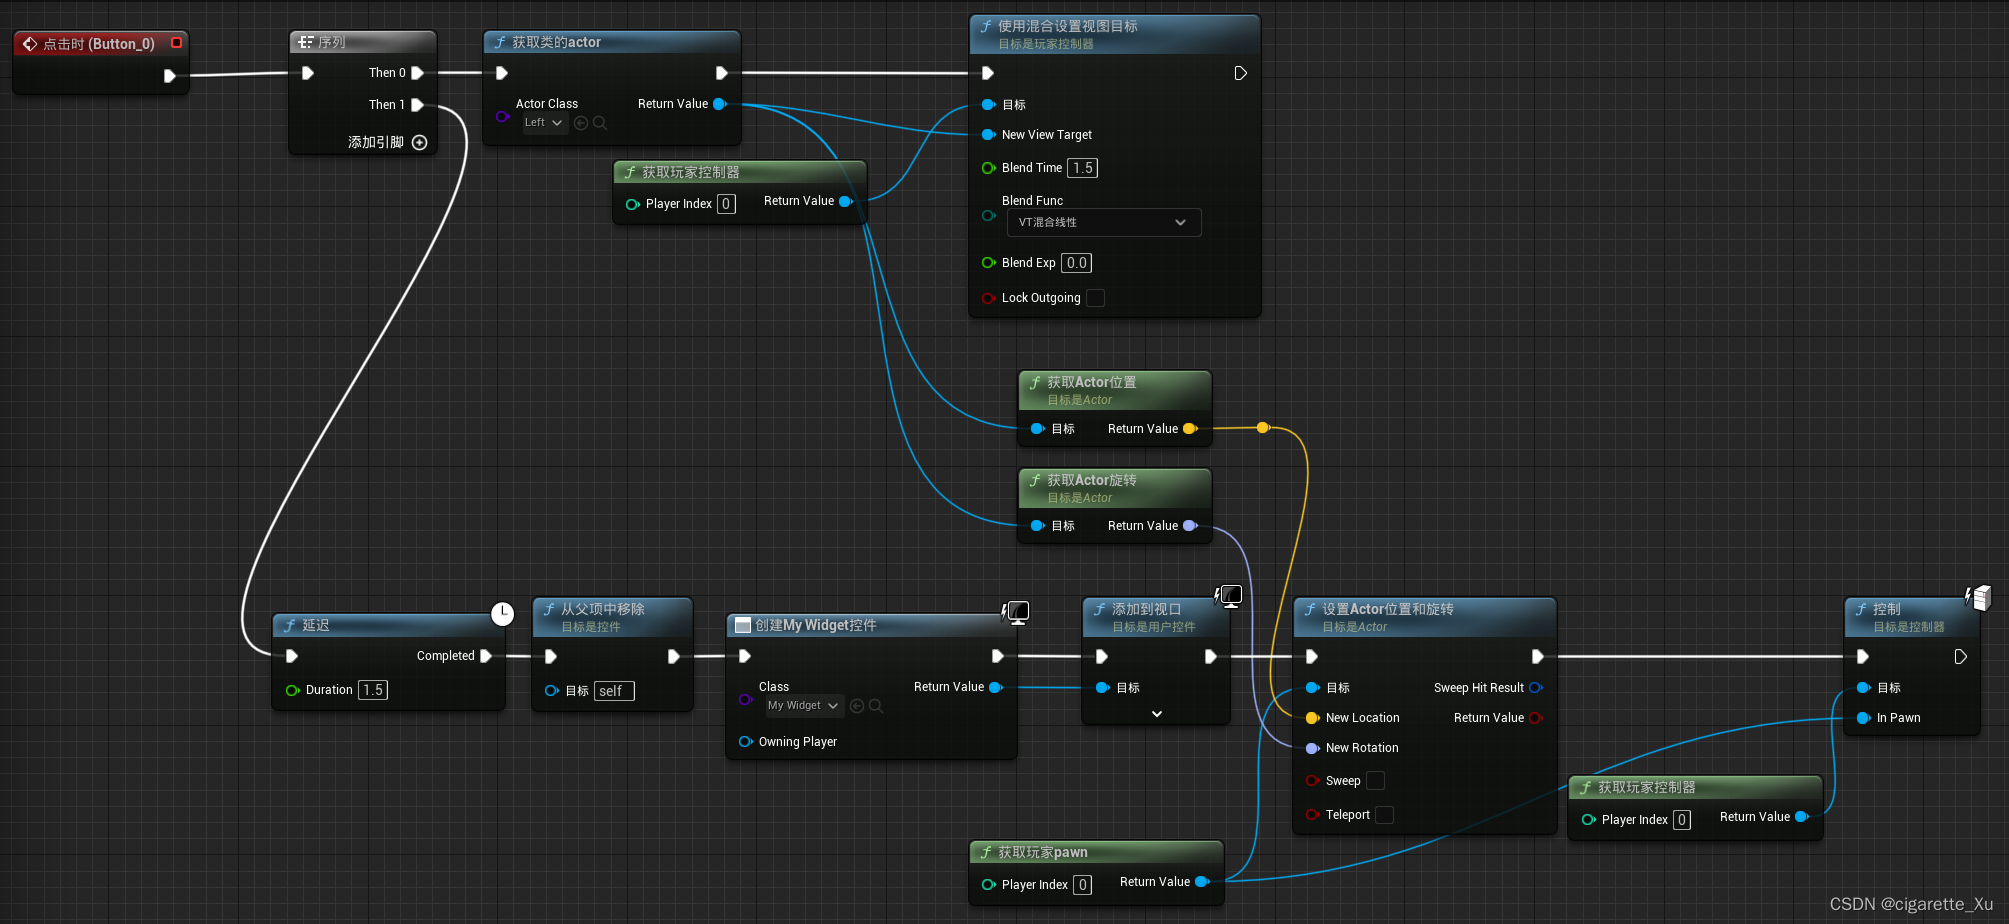
Task: Tick the Teleport checkbox
Action: 1384,815
